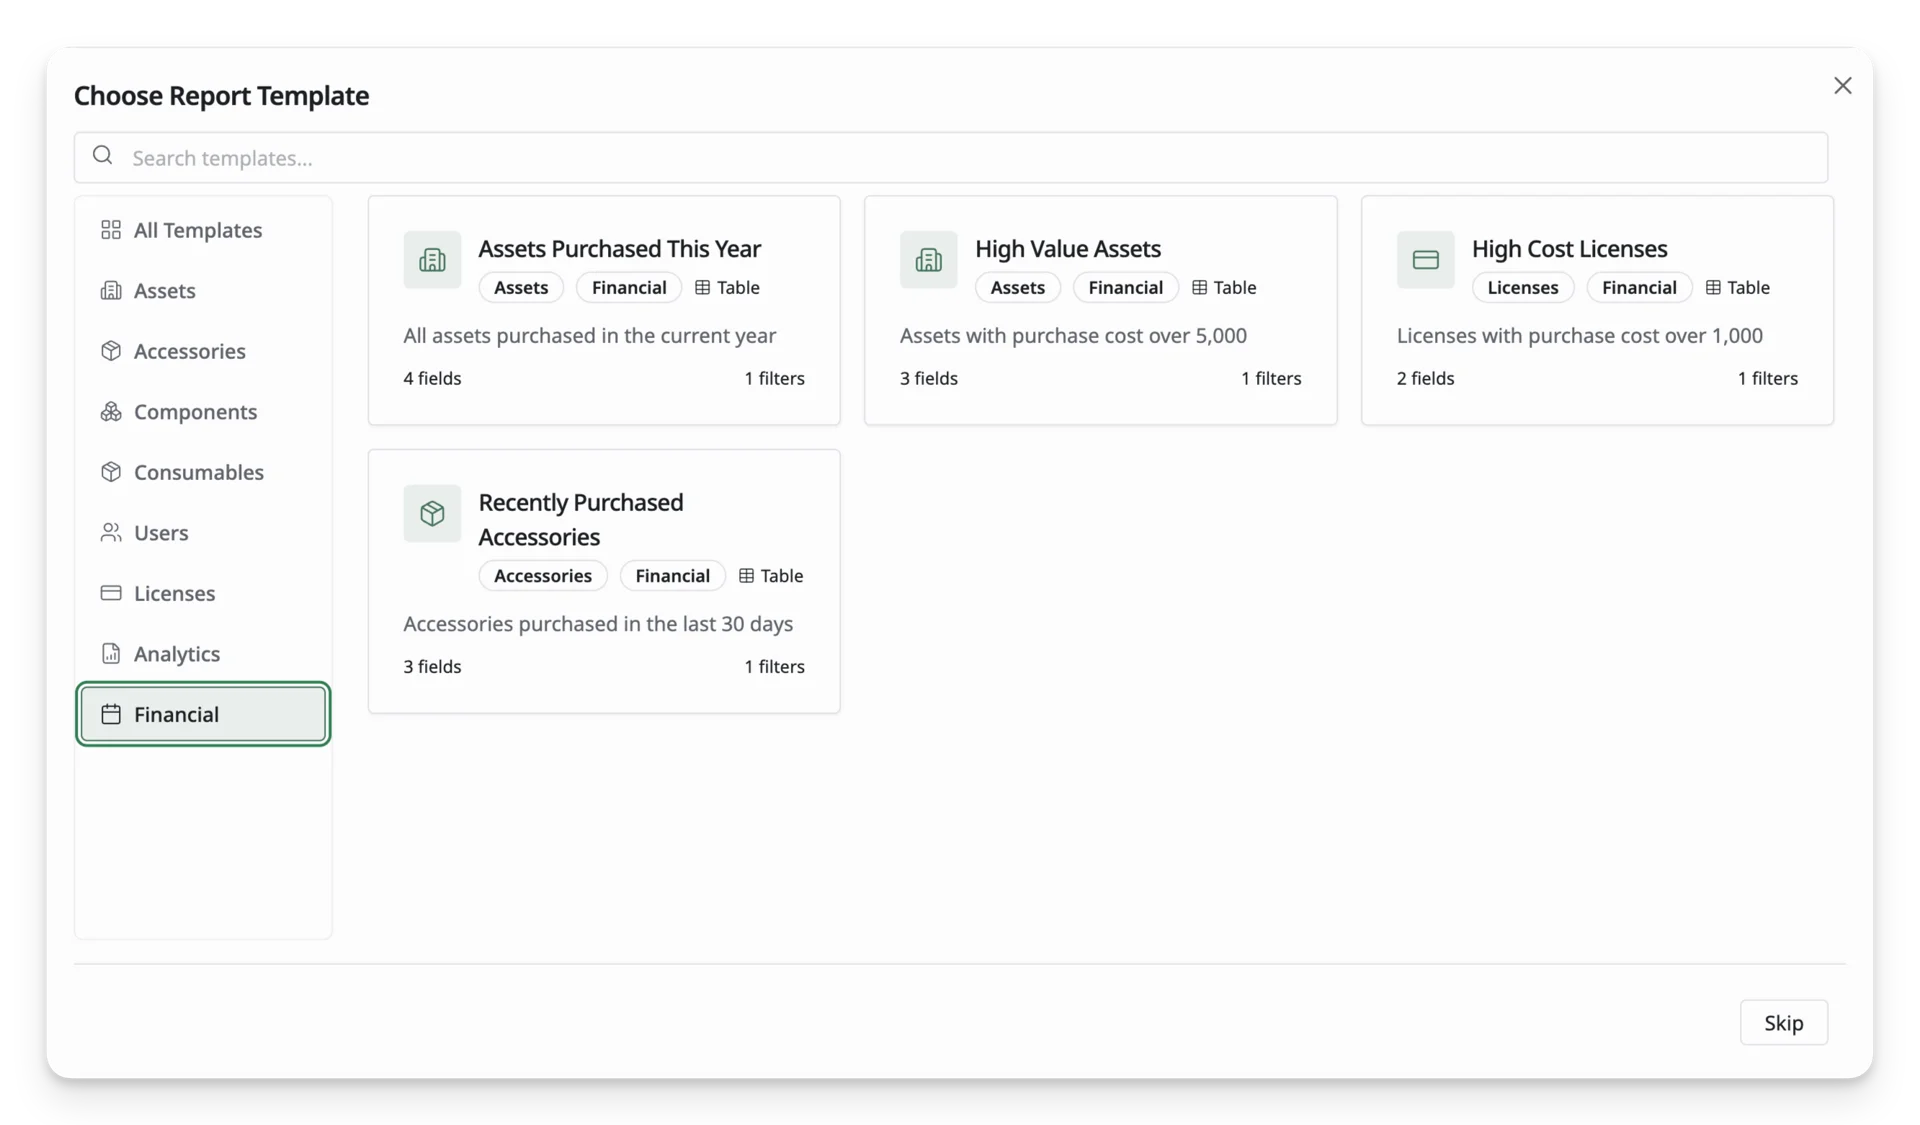Image resolution: width=1920 pixels, height=1125 pixels.
Task: Click table icon on High Value Assets
Action: tap(1200, 287)
